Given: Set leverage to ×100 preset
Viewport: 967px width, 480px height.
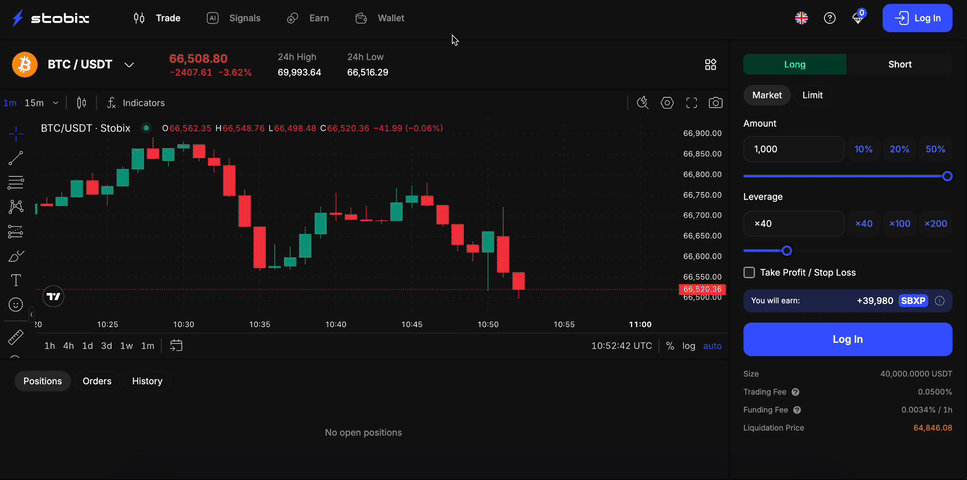Looking at the screenshot, I should [x=899, y=224].
